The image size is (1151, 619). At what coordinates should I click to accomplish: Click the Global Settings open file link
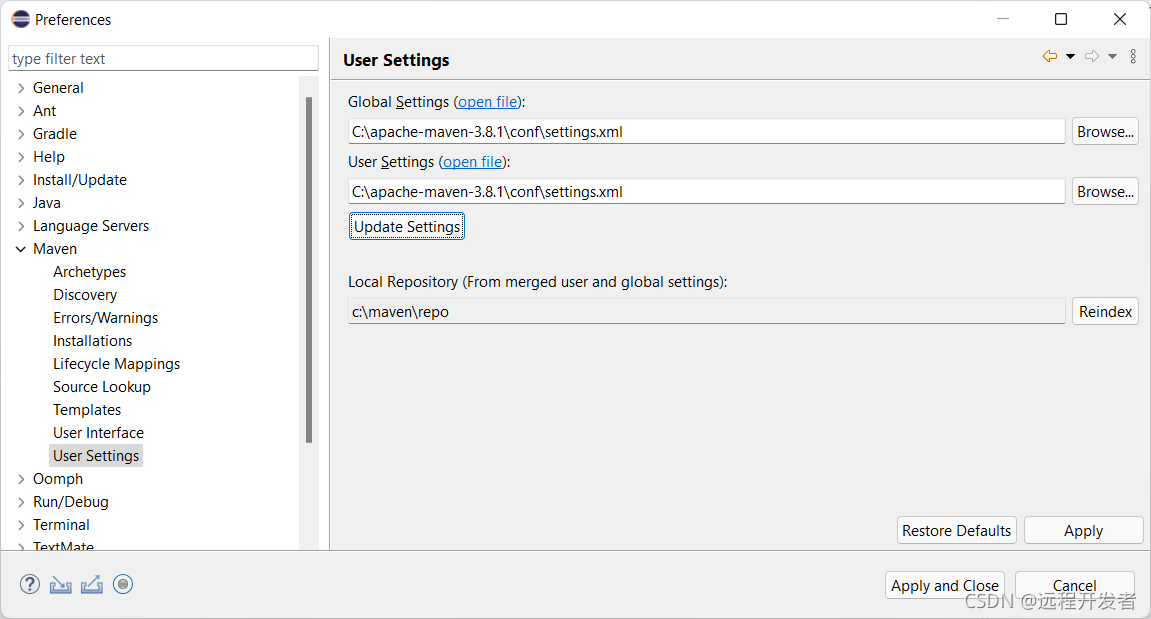pyautogui.click(x=488, y=102)
